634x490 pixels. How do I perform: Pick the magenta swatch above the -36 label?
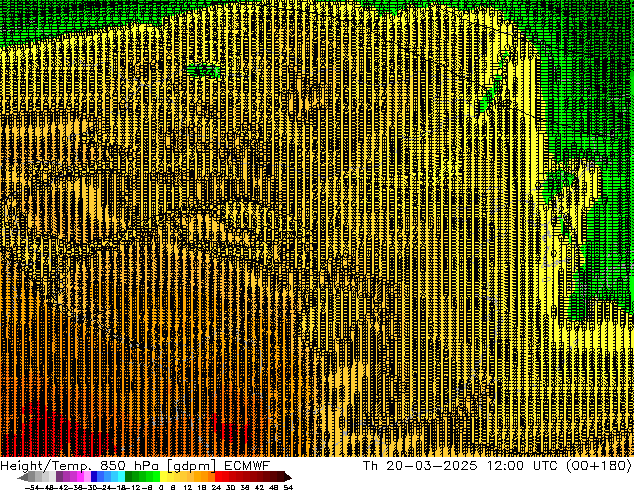80,477
